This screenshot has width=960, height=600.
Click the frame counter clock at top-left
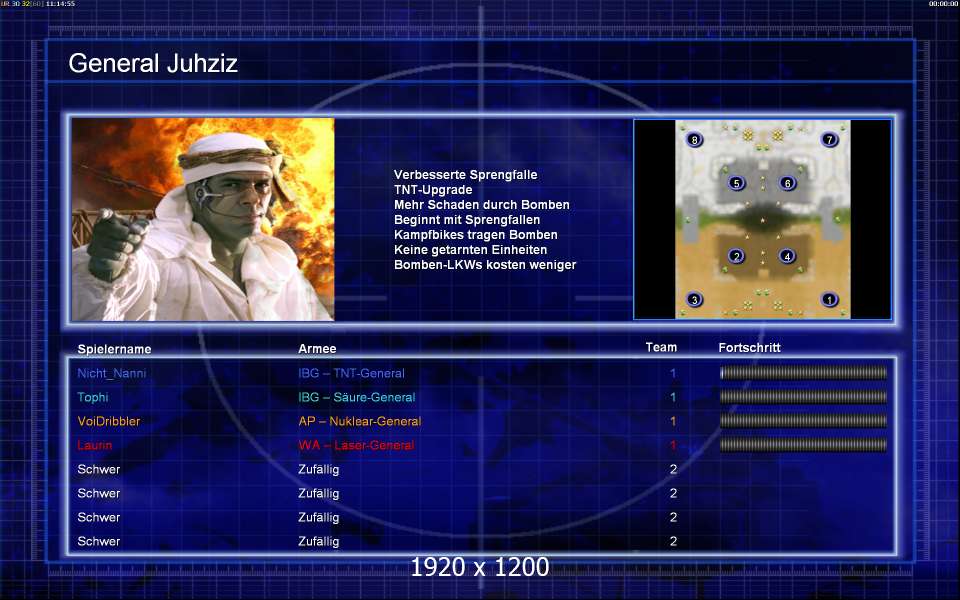[x=38, y=4]
